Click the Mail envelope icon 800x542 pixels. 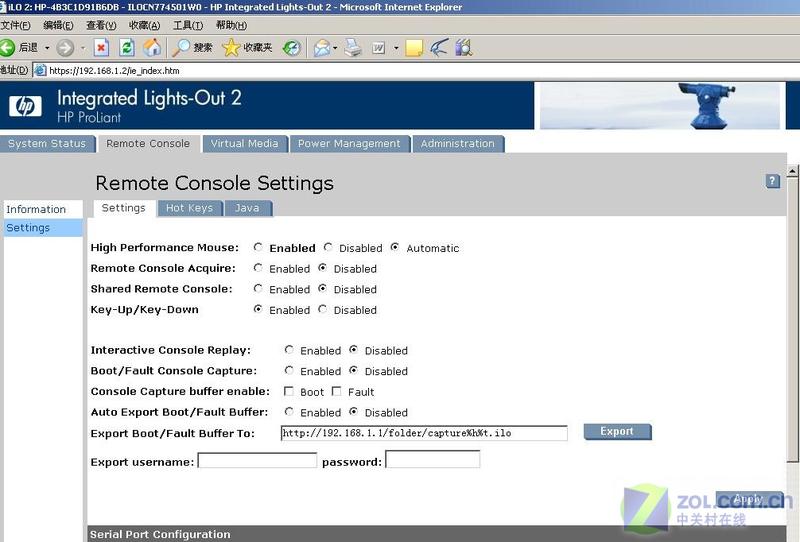(321, 48)
